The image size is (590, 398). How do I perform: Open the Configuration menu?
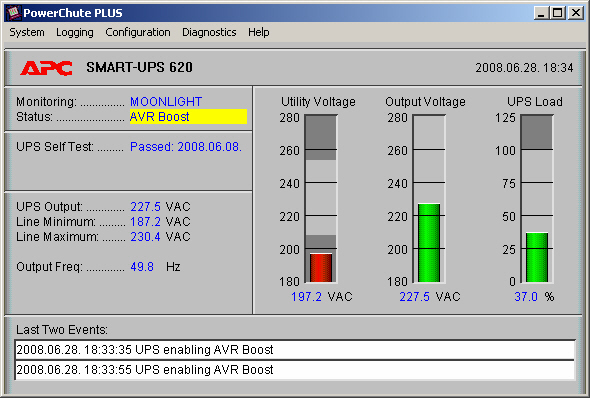click(138, 32)
